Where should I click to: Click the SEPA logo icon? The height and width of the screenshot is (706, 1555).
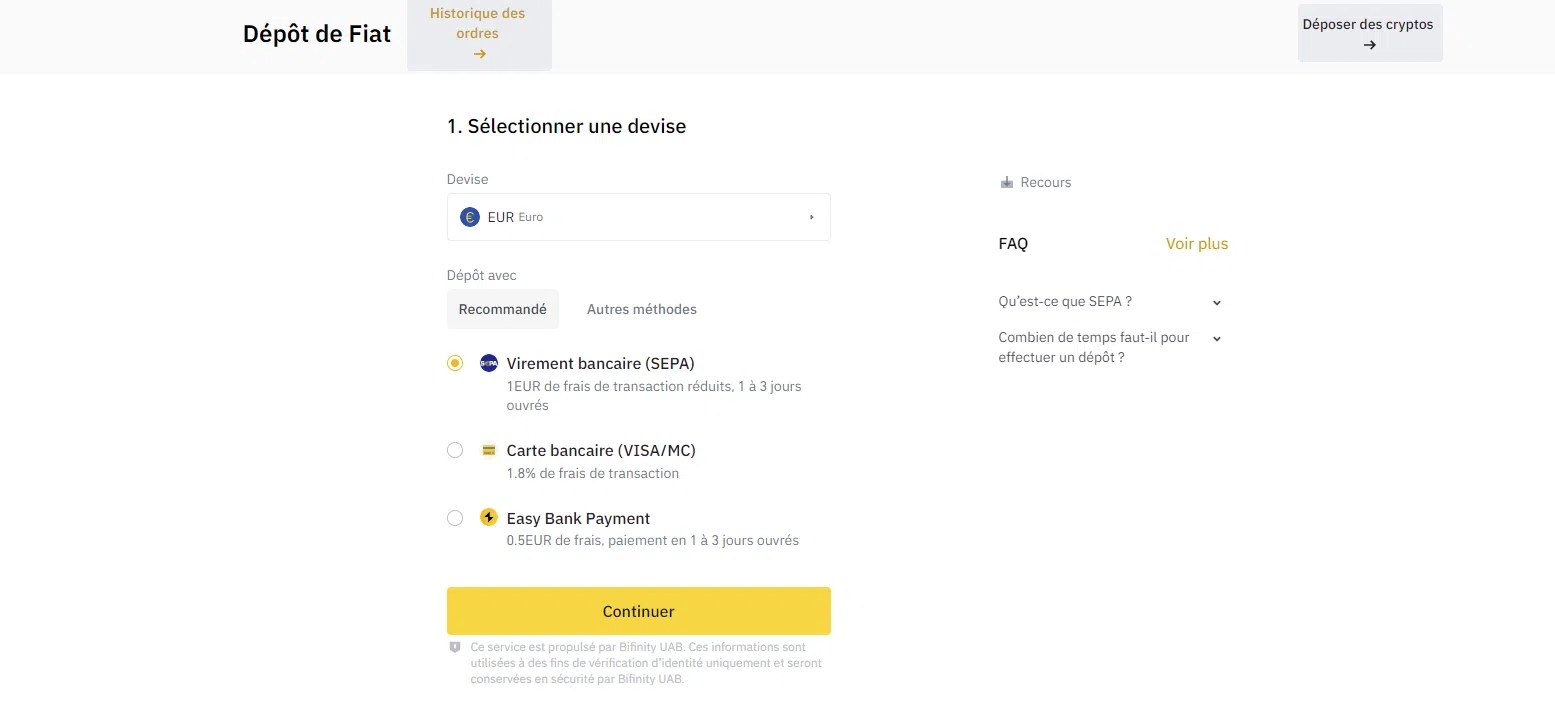coord(488,363)
